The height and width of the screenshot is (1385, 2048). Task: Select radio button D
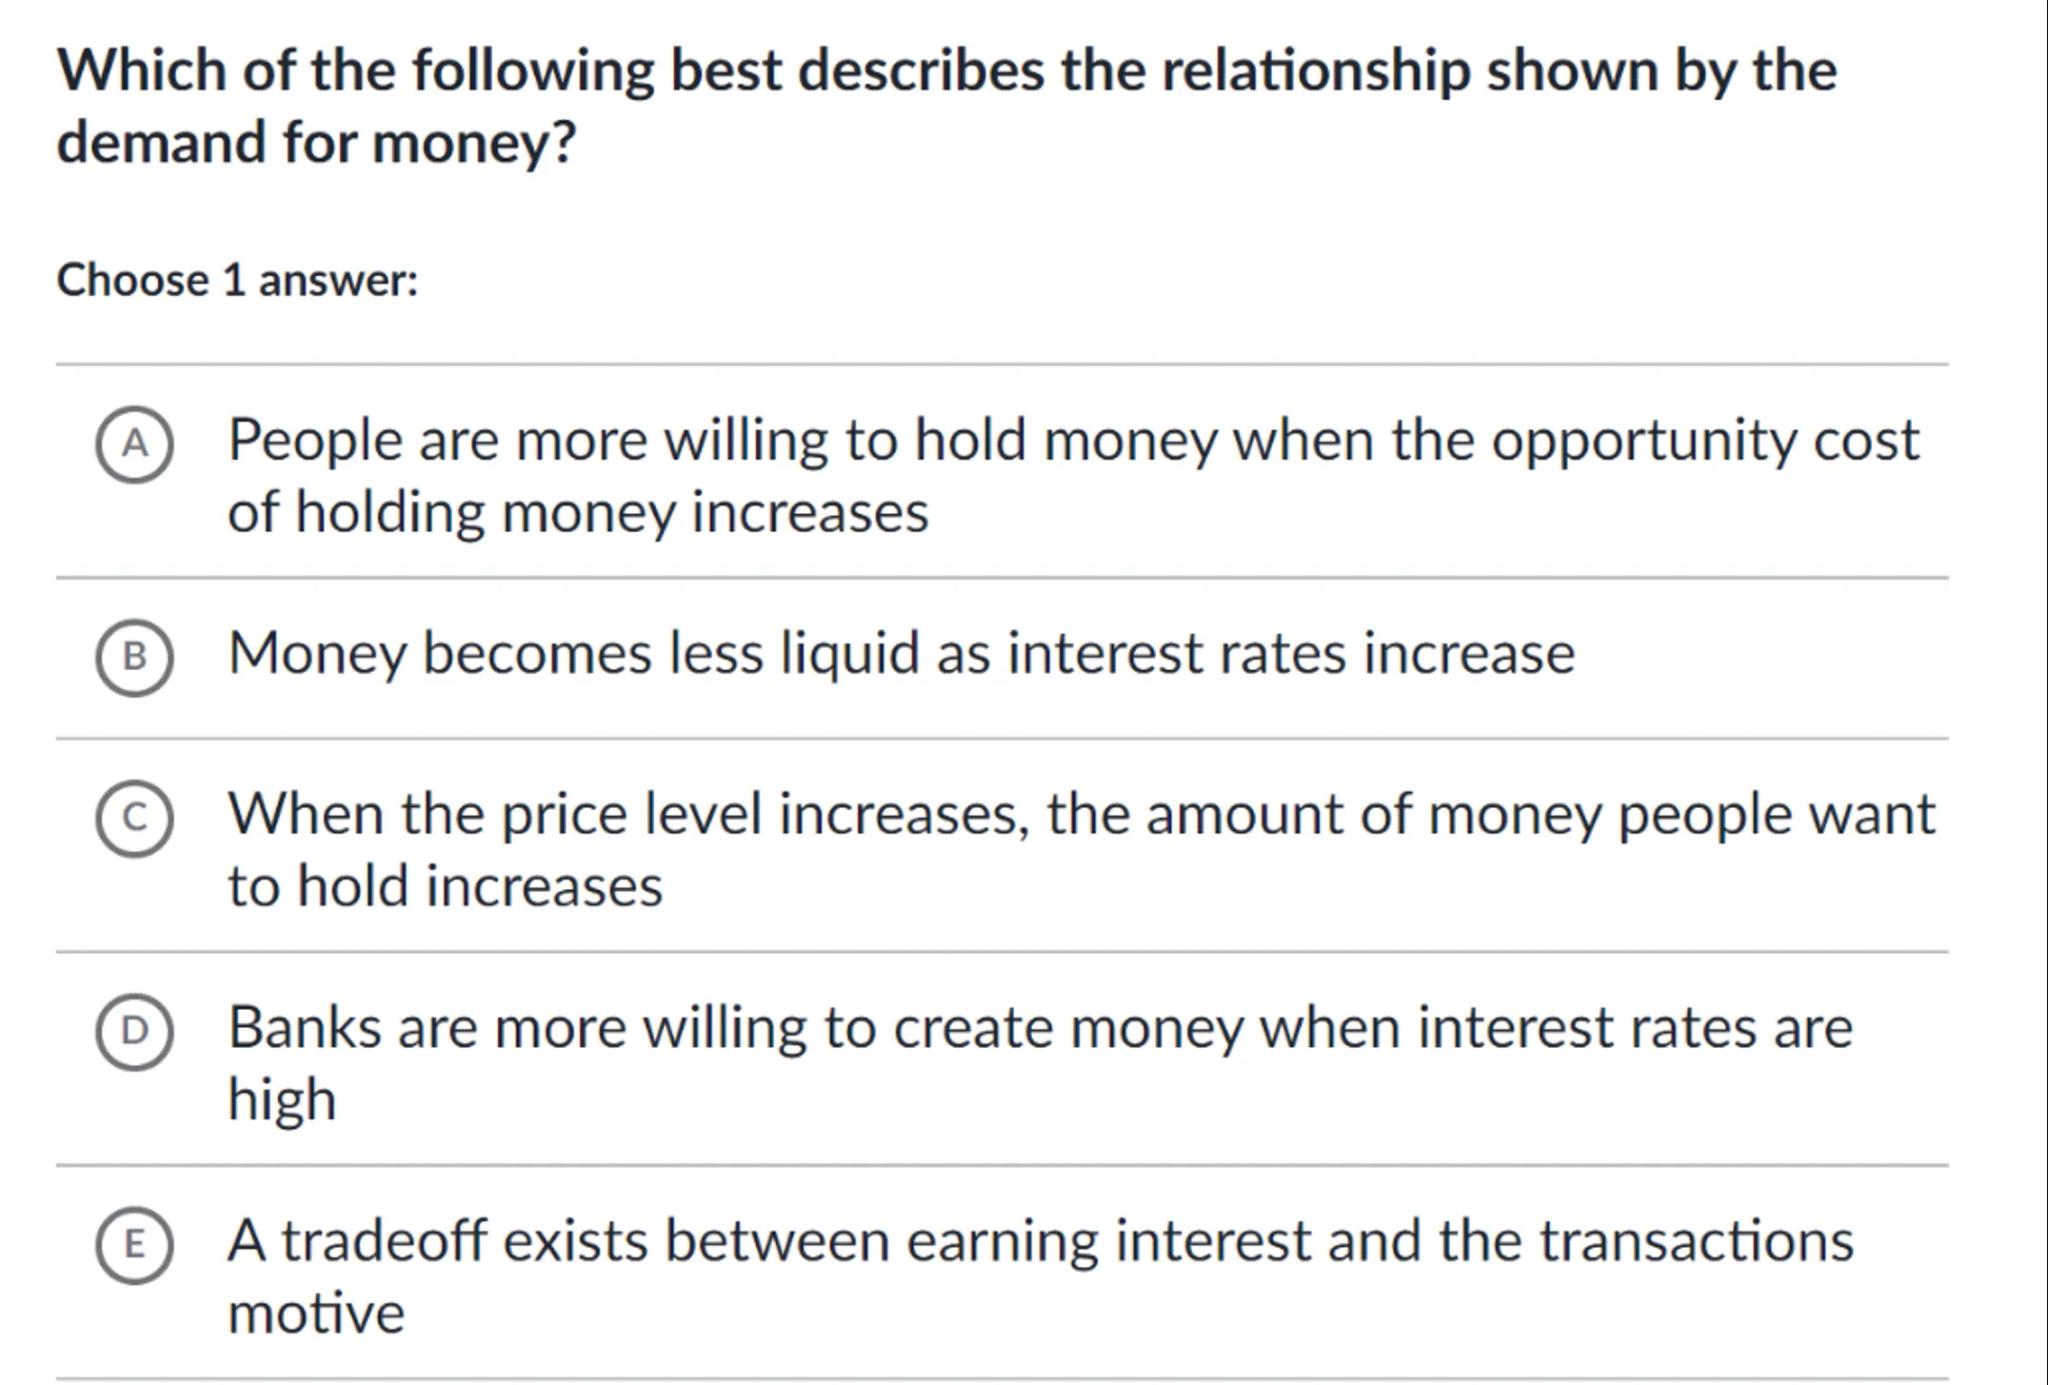point(134,1031)
